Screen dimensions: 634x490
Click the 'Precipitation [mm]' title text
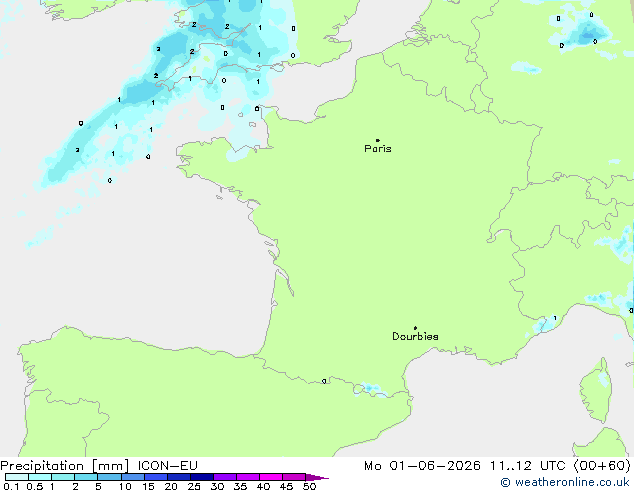click(65, 466)
